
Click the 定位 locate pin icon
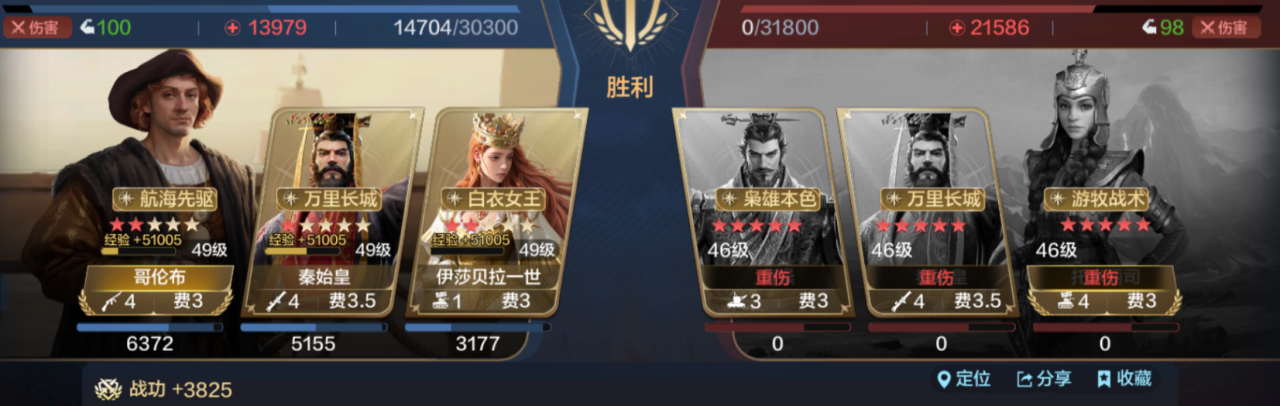942,379
